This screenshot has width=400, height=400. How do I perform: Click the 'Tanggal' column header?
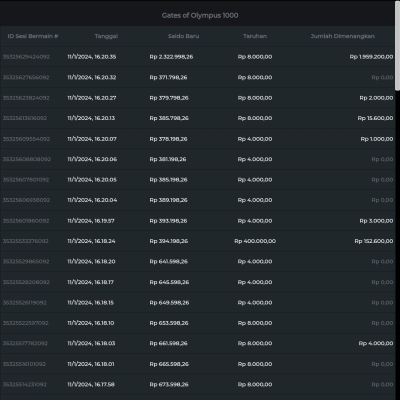(106, 36)
